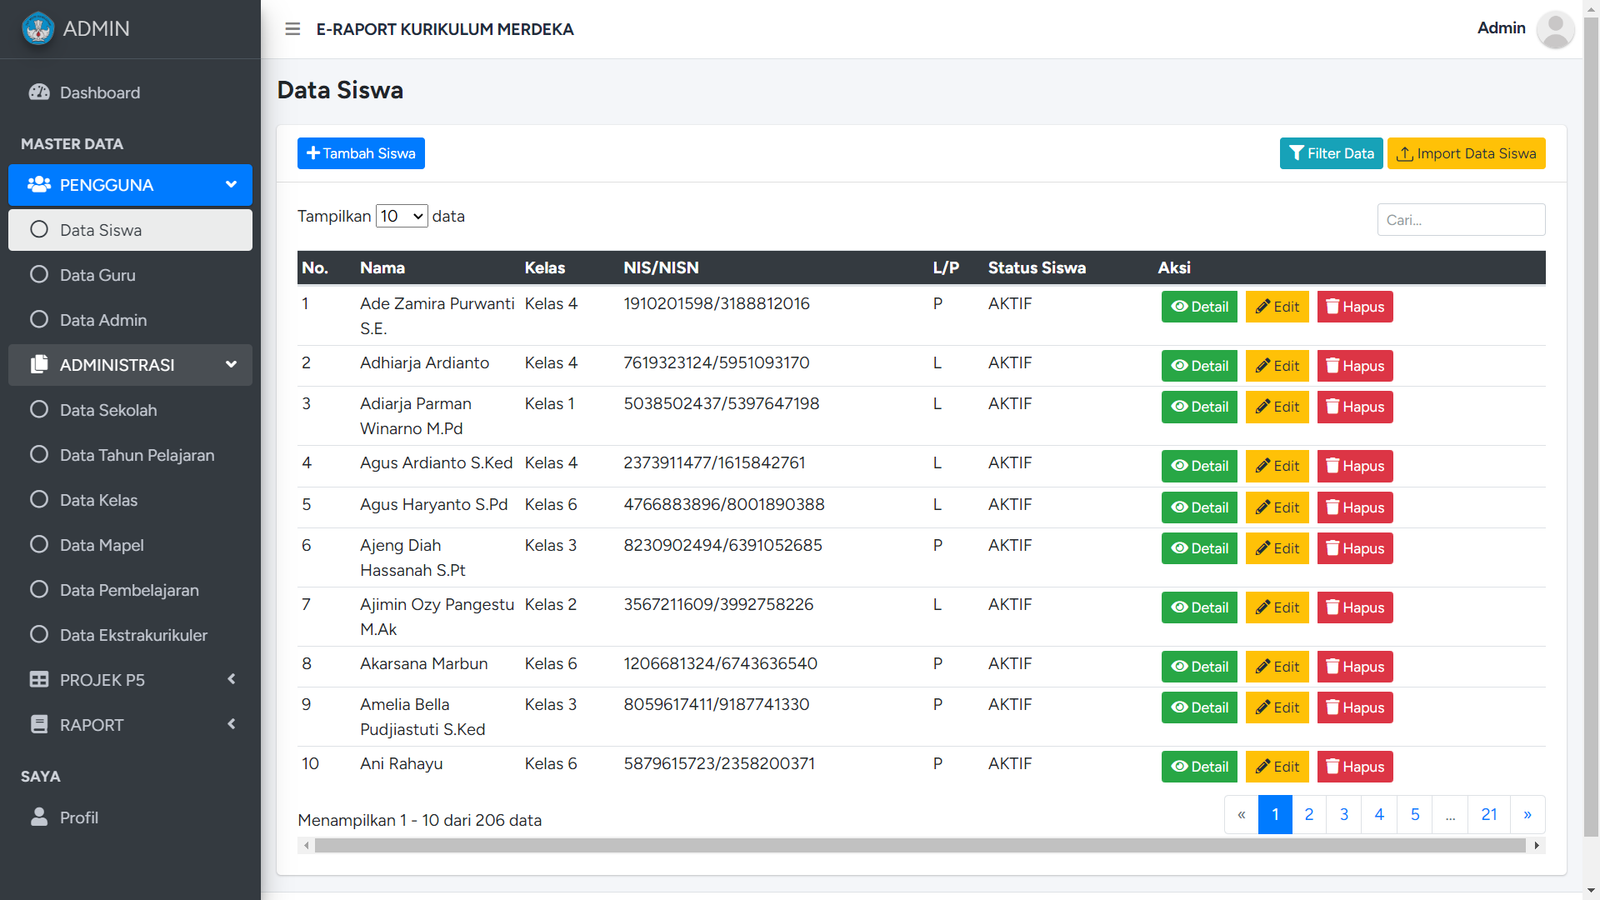Image resolution: width=1600 pixels, height=900 pixels.
Task: Open Profil in the sidebar
Action: coord(78,818)
